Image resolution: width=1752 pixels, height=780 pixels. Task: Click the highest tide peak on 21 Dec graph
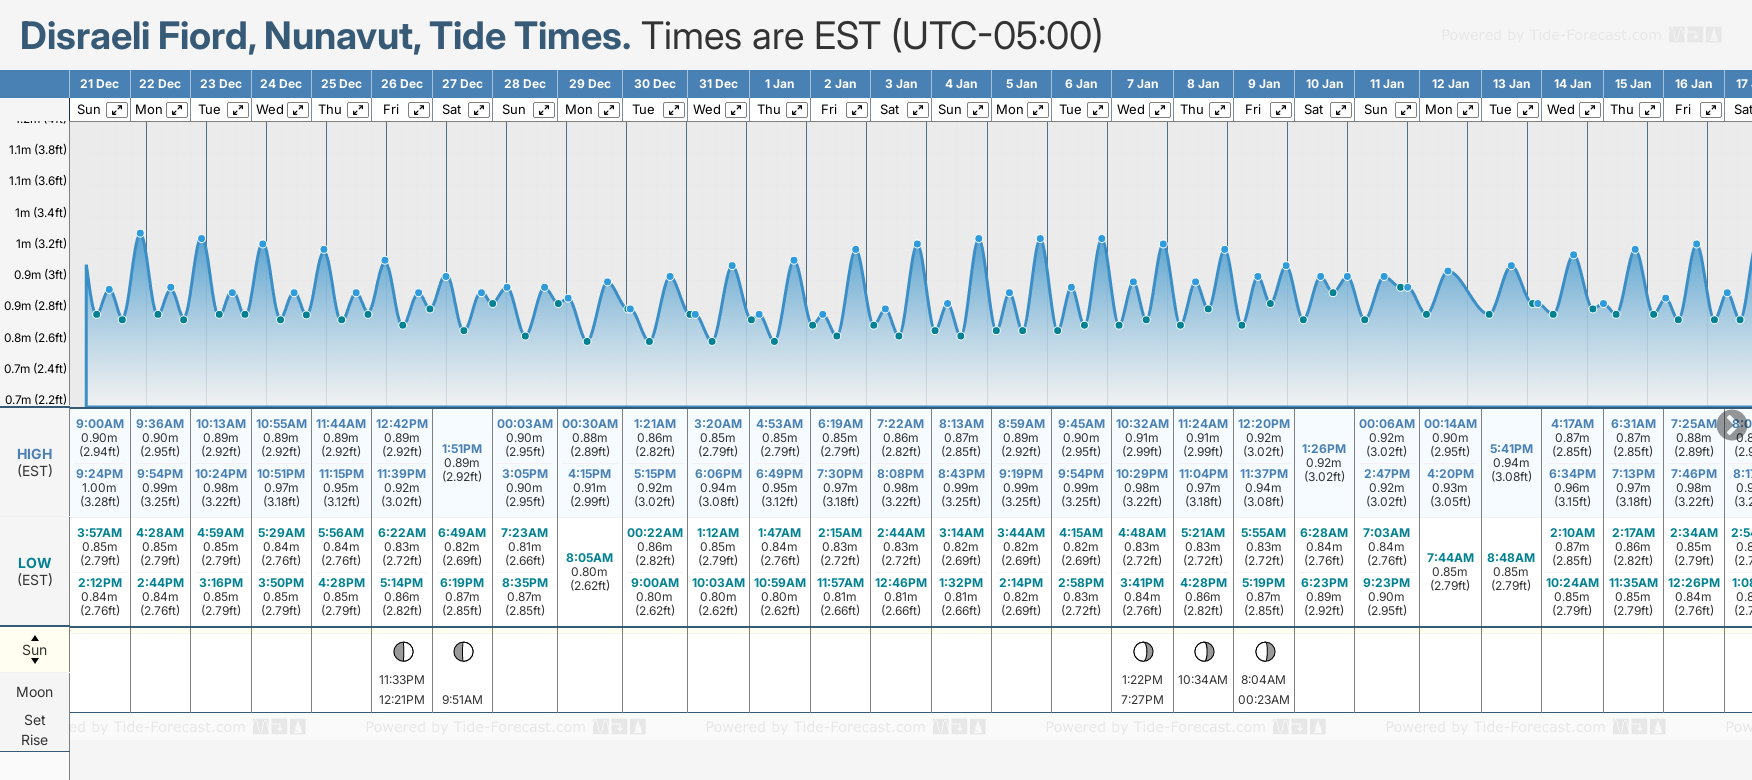[x=140, y=233]
